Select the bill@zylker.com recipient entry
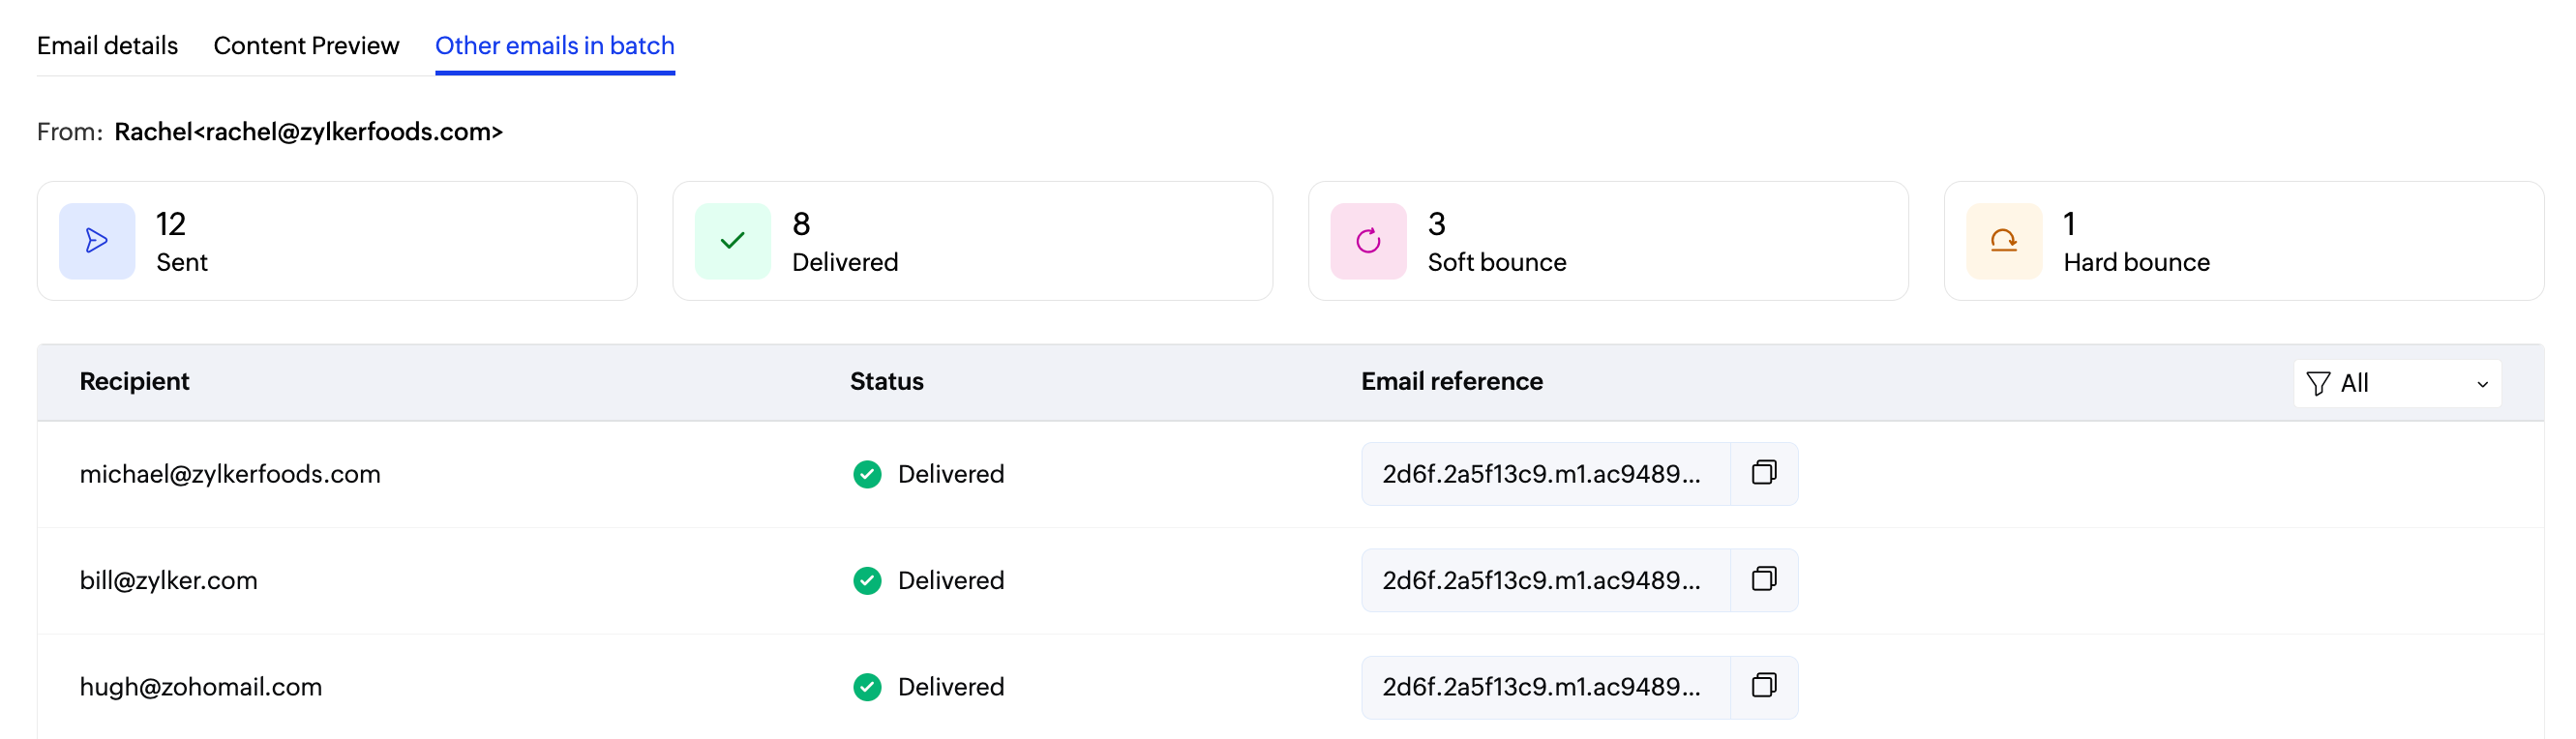This screenshot has height=739, width=2576. pyautogui.click(x=168, y=580)
